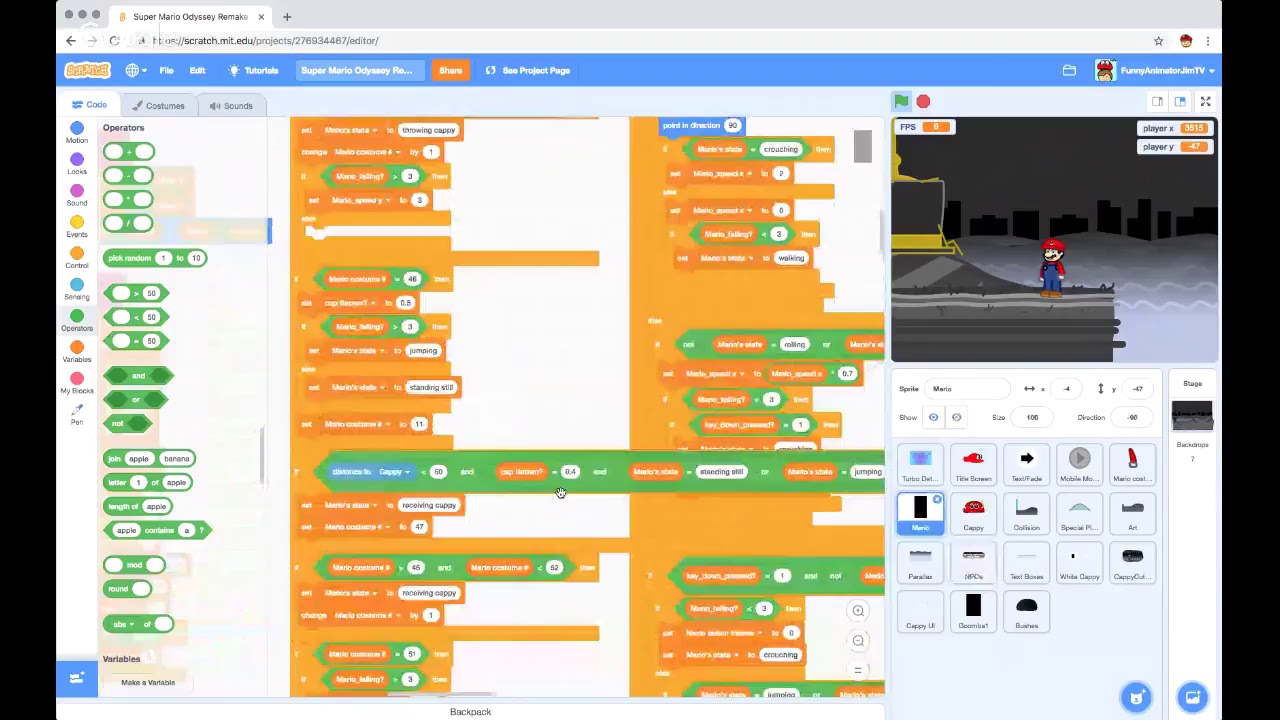Open Tutorials
This screenshot has height=720, width=1280.
click(x=253, y=70)
